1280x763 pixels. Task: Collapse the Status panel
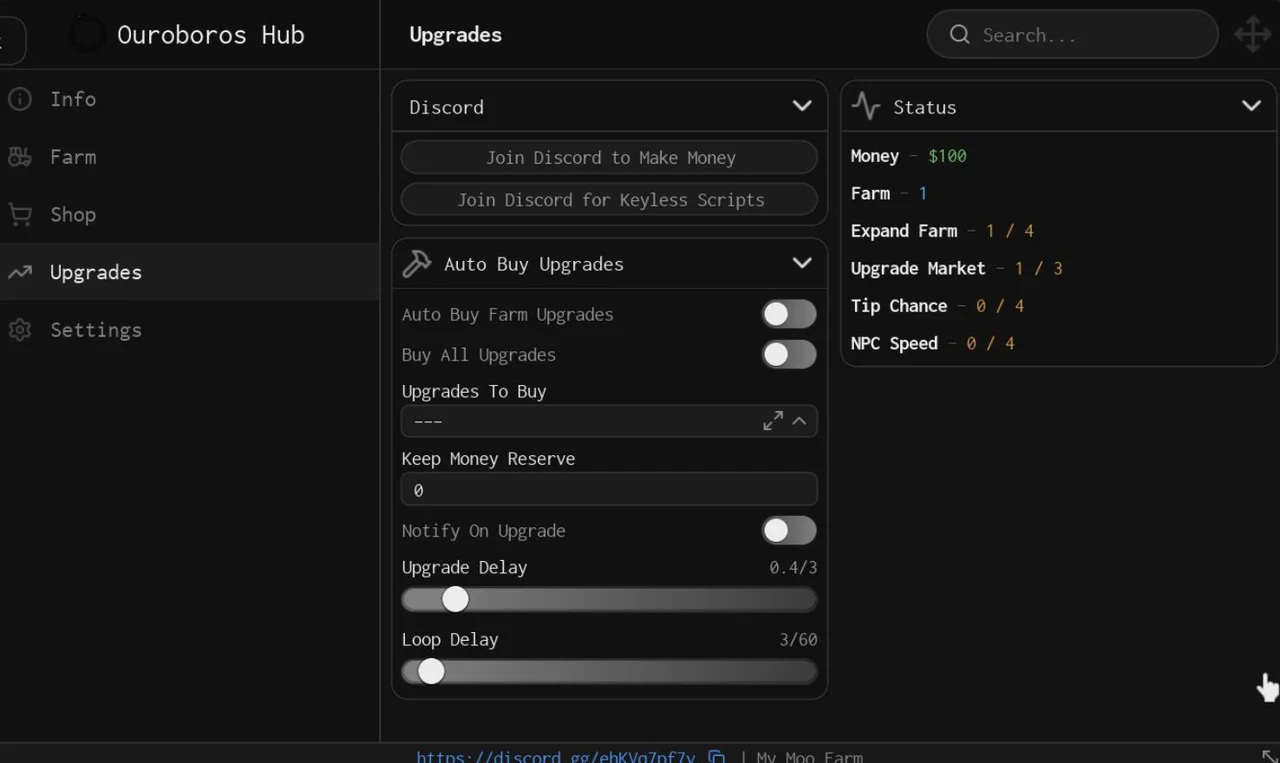(1251, 106)
